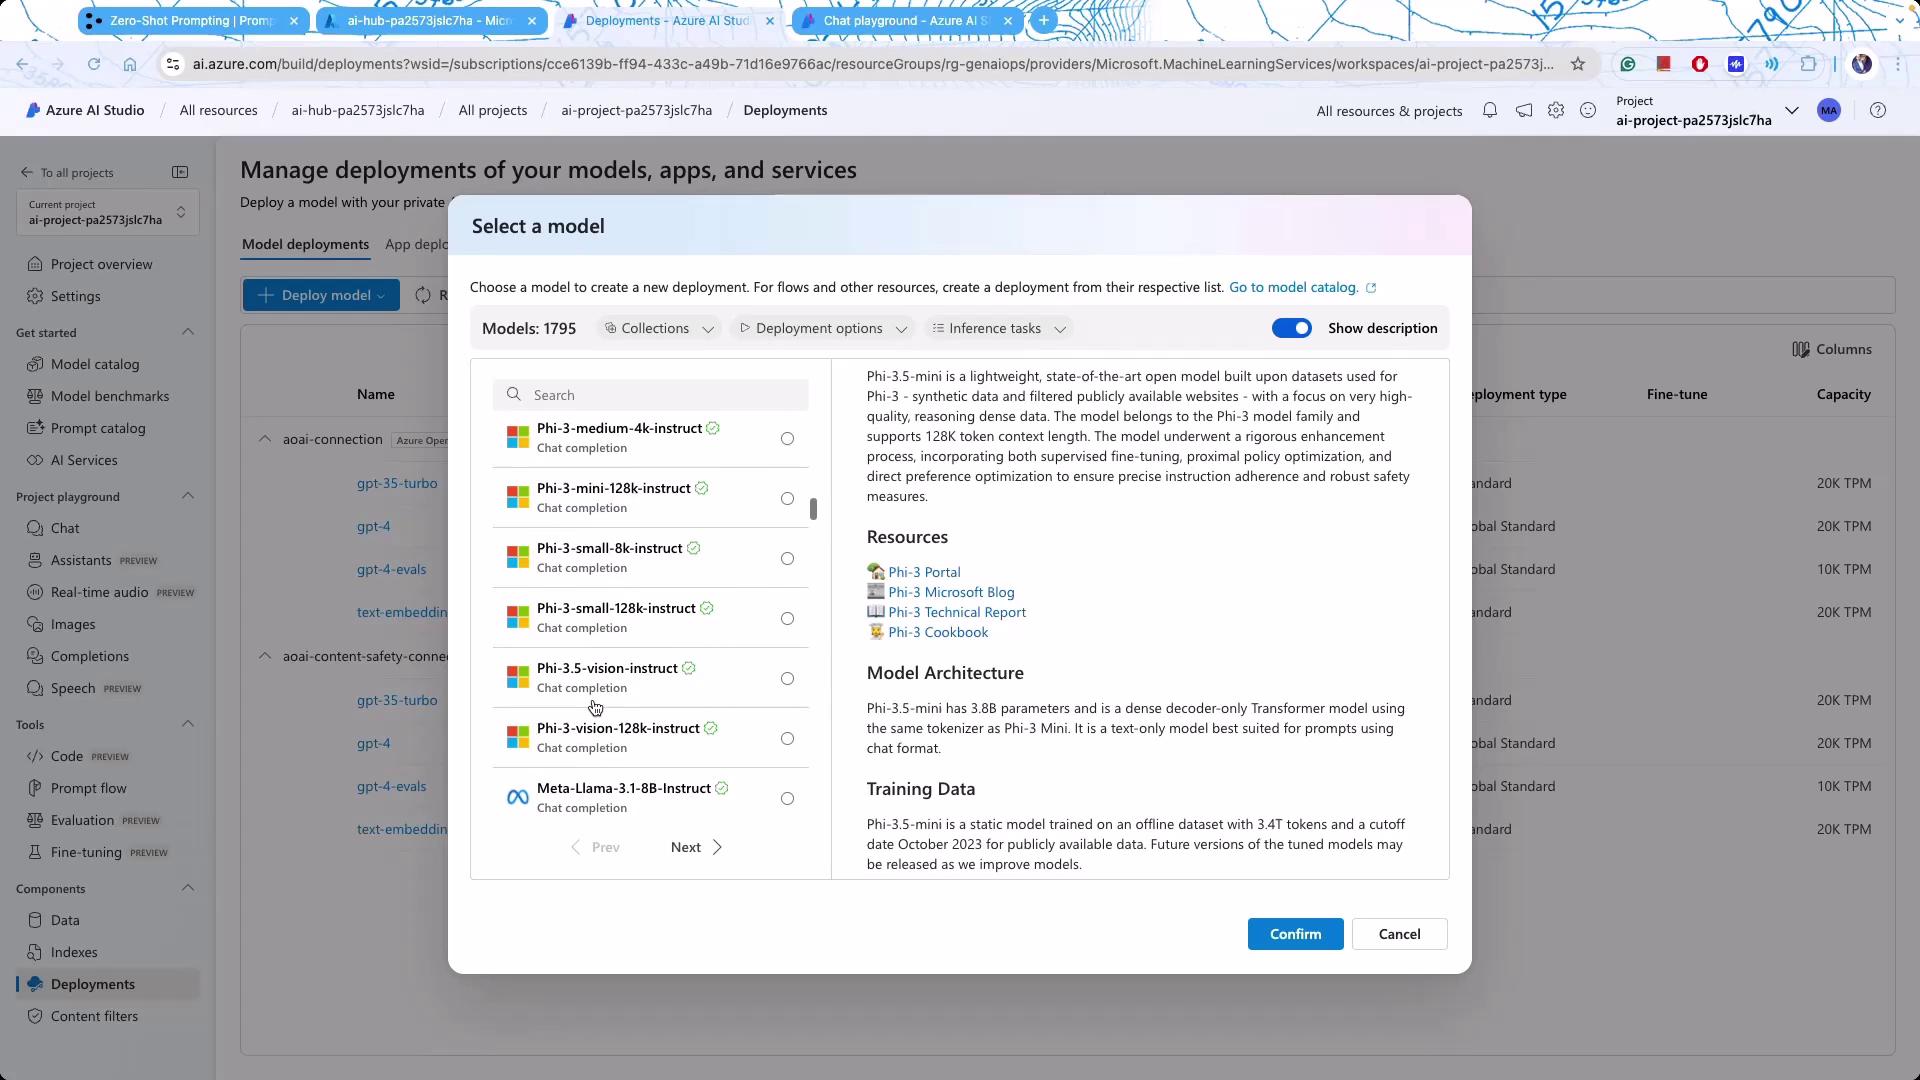Open the Phi-3 Technical Report link
The image size is (1920, 1080).
pos(956,612)
